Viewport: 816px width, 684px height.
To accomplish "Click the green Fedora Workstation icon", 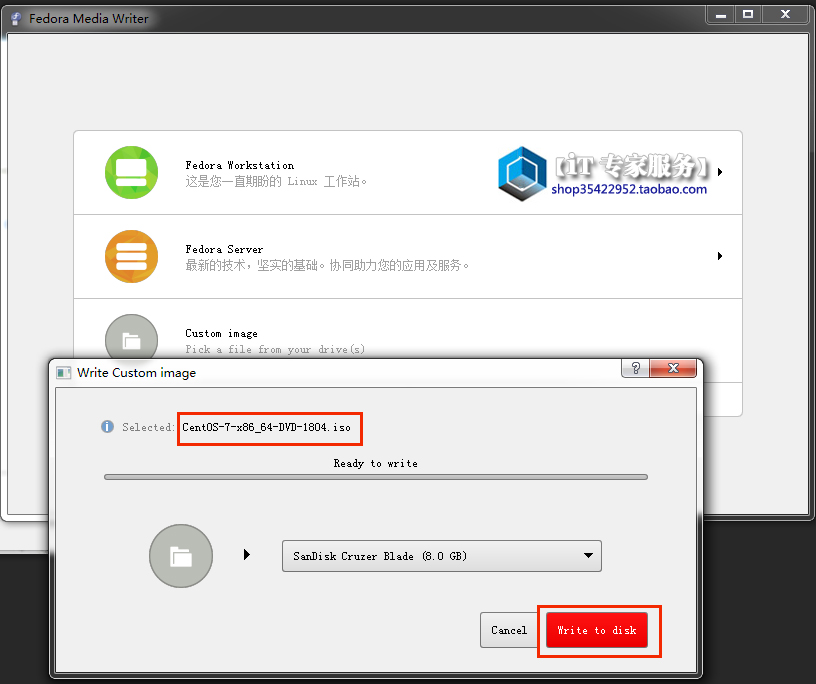I will point(131,172).
